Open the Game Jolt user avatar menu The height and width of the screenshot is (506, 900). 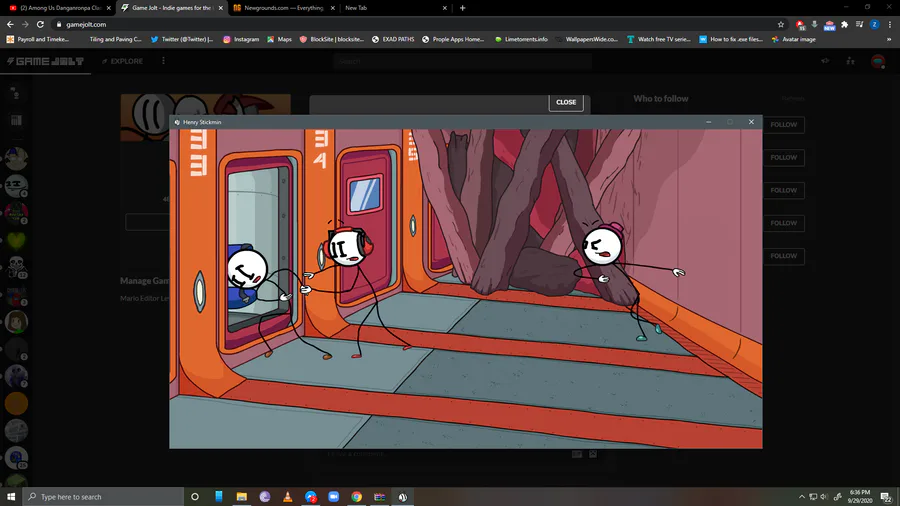pyautogui.click(x=878, y=61)
